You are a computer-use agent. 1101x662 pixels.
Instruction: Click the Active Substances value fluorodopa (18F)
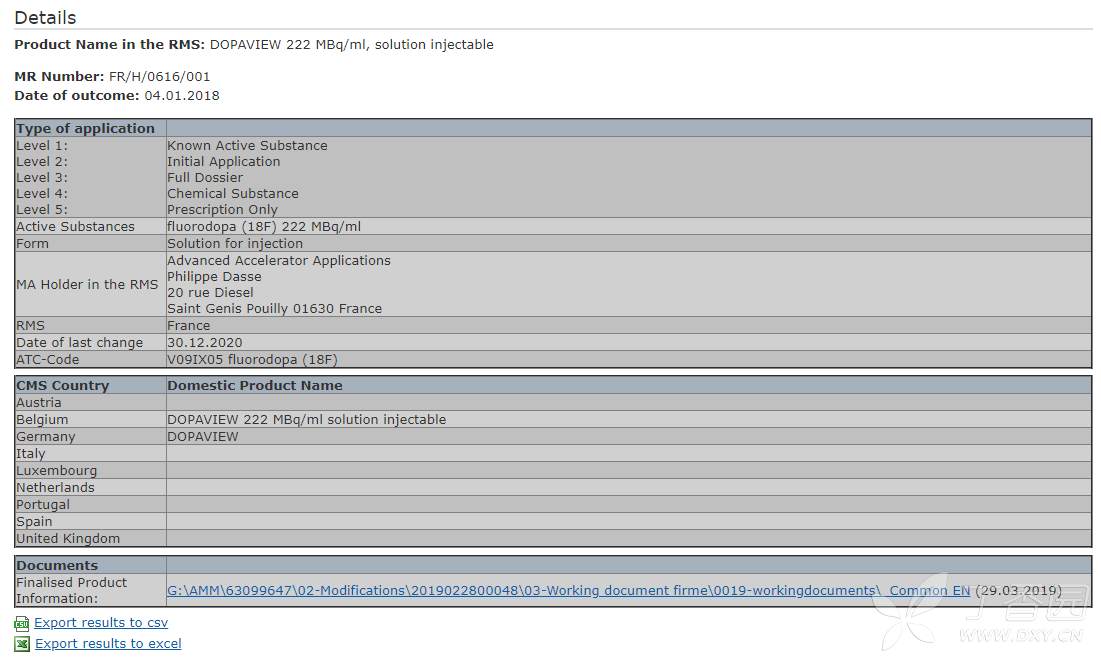[264, 227]
